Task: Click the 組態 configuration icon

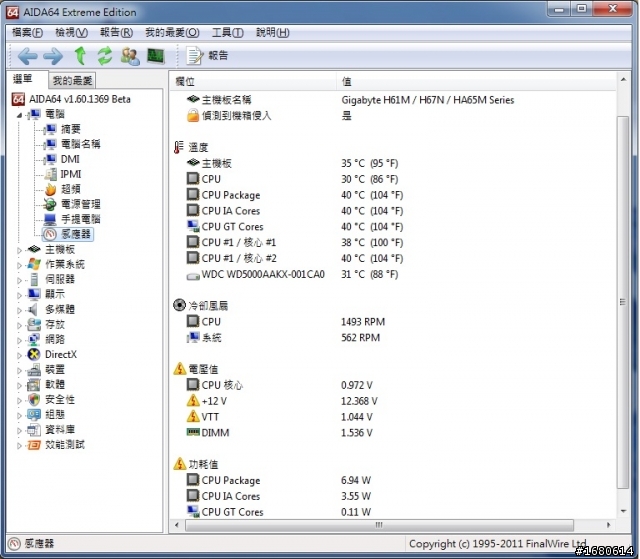Action: pyautogui.click(x=34, y=415)
